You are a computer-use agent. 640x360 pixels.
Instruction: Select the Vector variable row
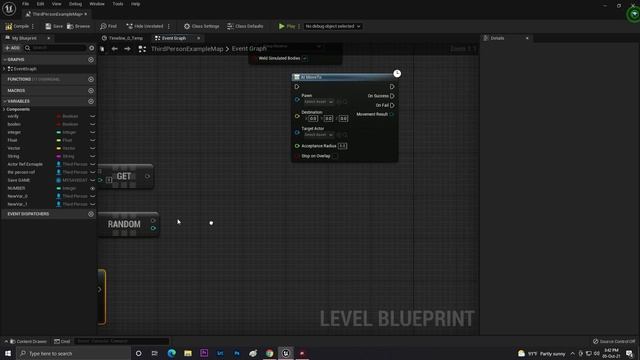49,148
